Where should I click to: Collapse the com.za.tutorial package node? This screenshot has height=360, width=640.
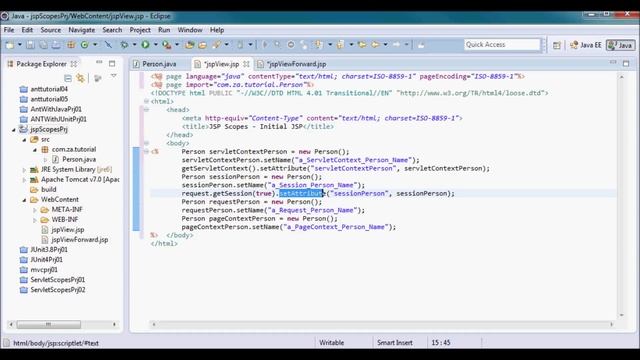(35, 150)
